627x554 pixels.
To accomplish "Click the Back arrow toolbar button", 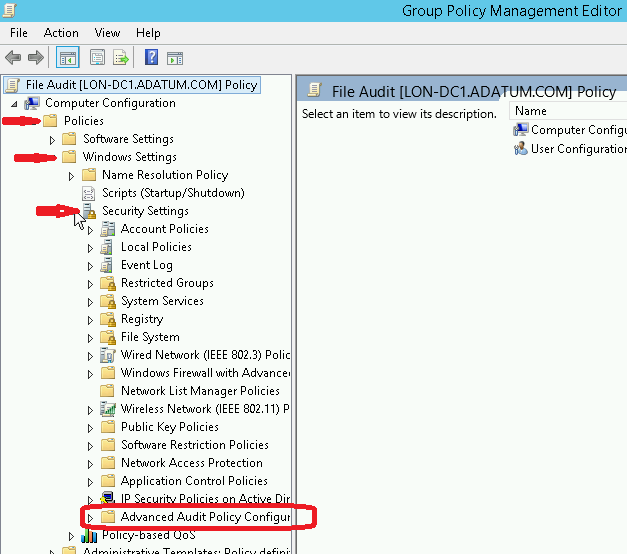I will 13,58.
